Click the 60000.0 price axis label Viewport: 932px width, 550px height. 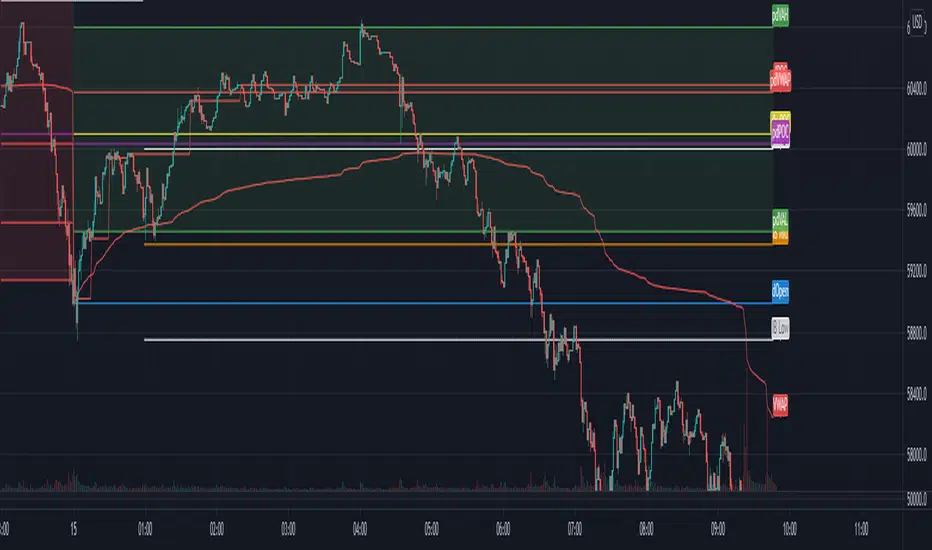(x=917, y=150)
